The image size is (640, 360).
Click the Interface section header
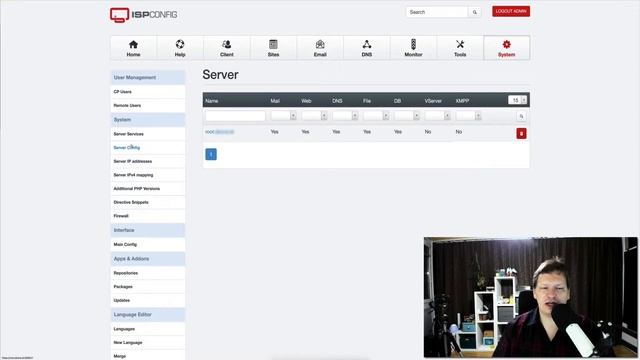[148, 230]
